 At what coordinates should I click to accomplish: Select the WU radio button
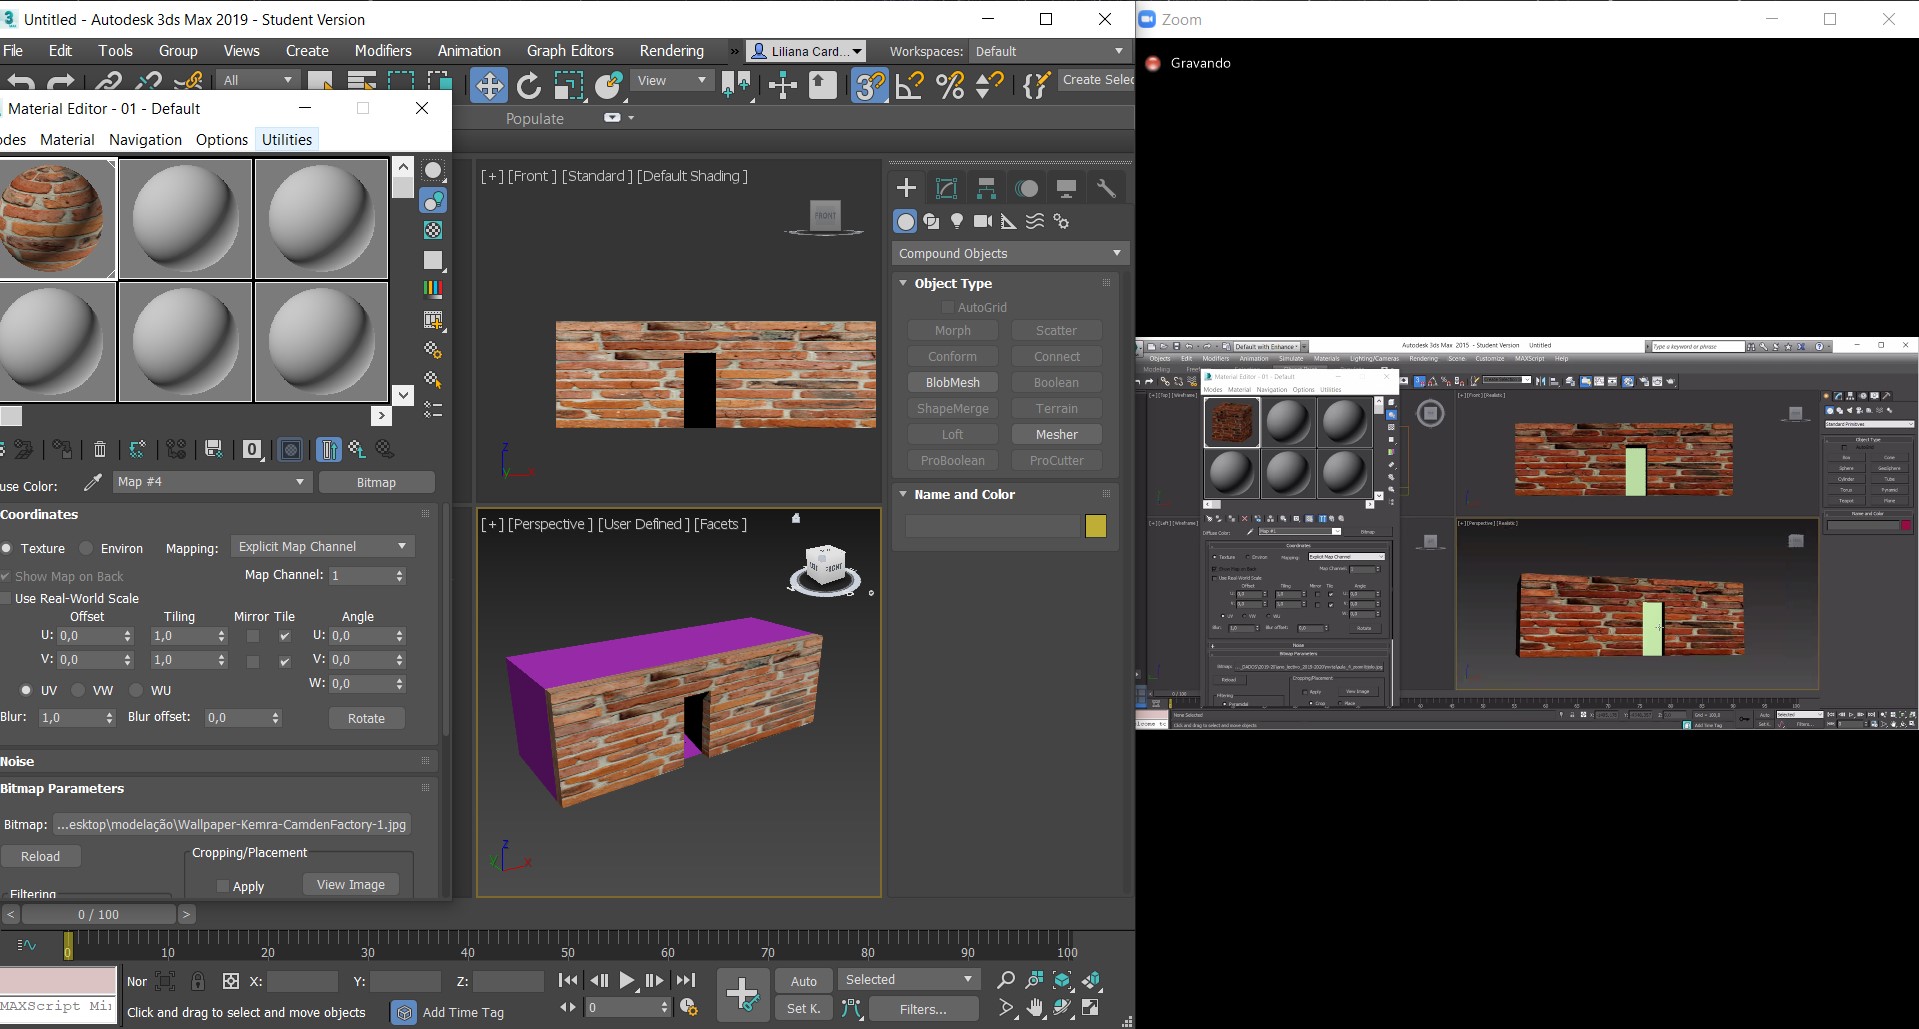pyautogui.click(x=136, y=690)
